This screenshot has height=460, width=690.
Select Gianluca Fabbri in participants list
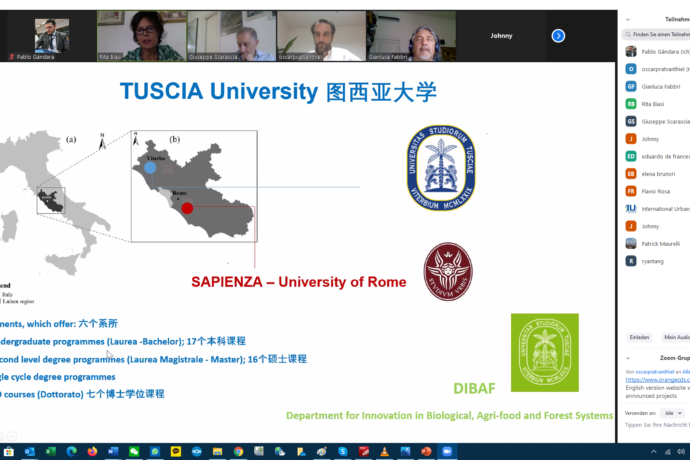(x=657, y=87)
